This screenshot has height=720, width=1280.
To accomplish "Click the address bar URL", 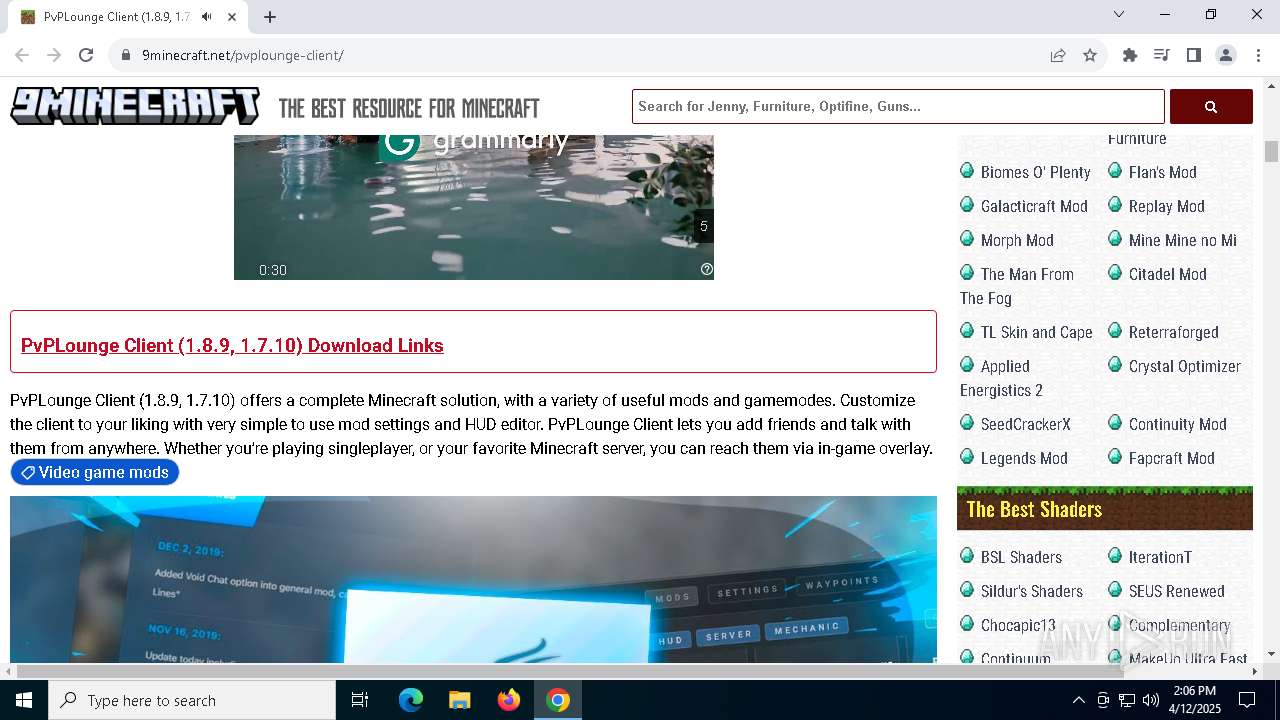I will point(243,55).
